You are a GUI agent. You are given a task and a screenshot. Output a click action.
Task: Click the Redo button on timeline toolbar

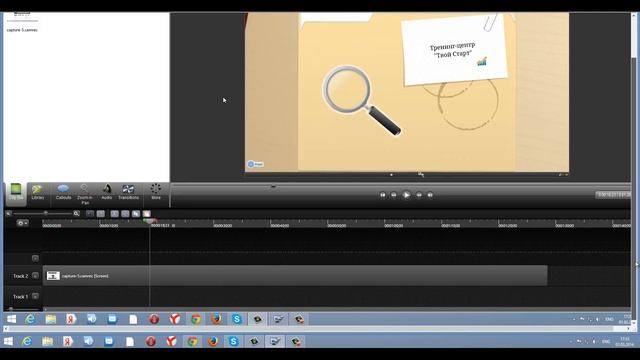101,213
